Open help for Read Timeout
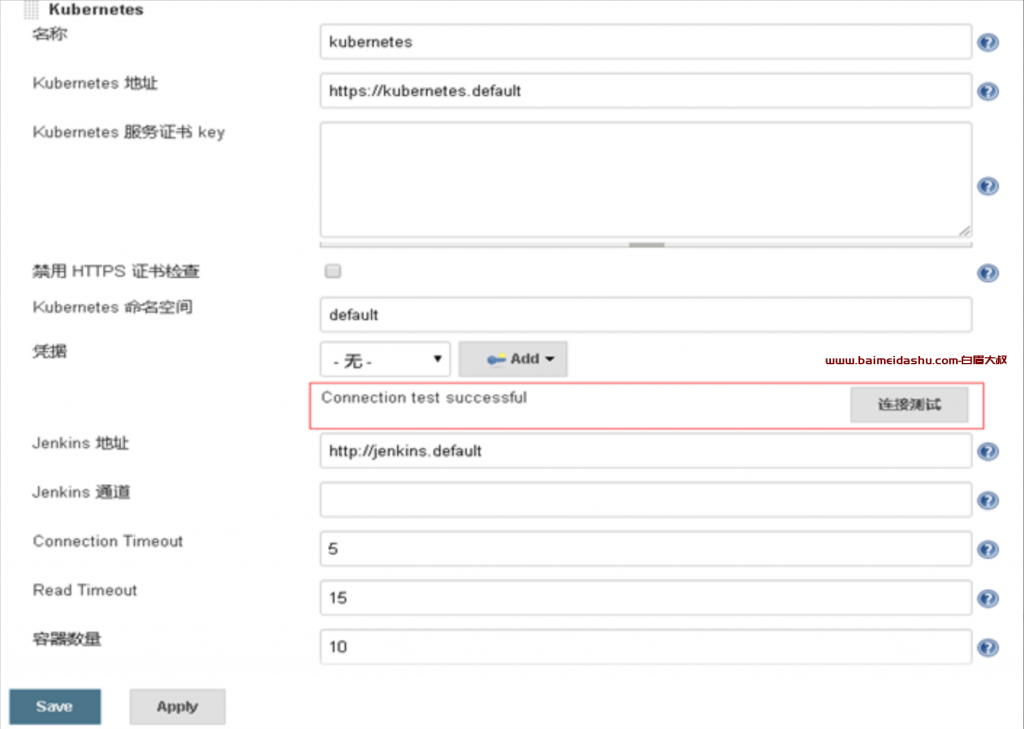Screen dimensions: 1024x729 point(988,597)
